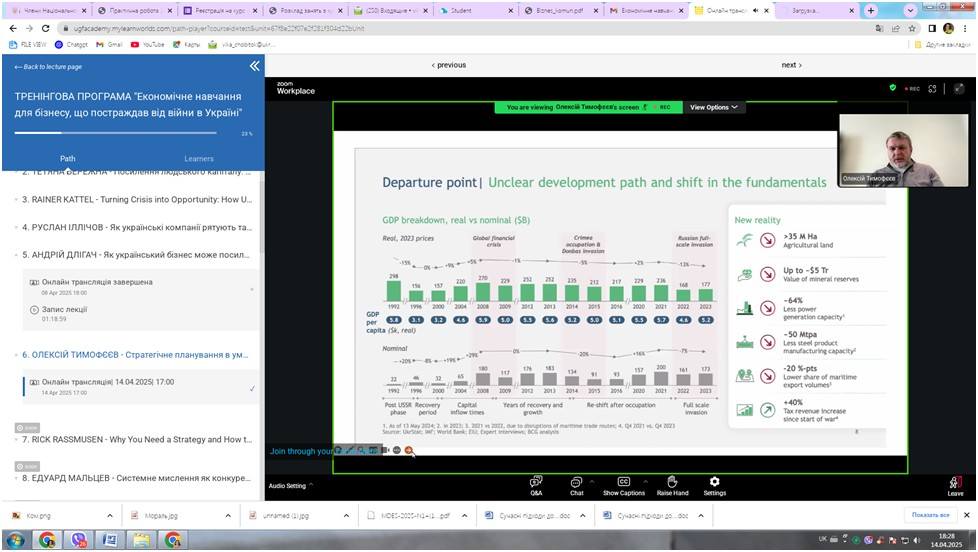Go to the previous lesson
The height and width of the screenshot is (552, 978).
(449, 65)
